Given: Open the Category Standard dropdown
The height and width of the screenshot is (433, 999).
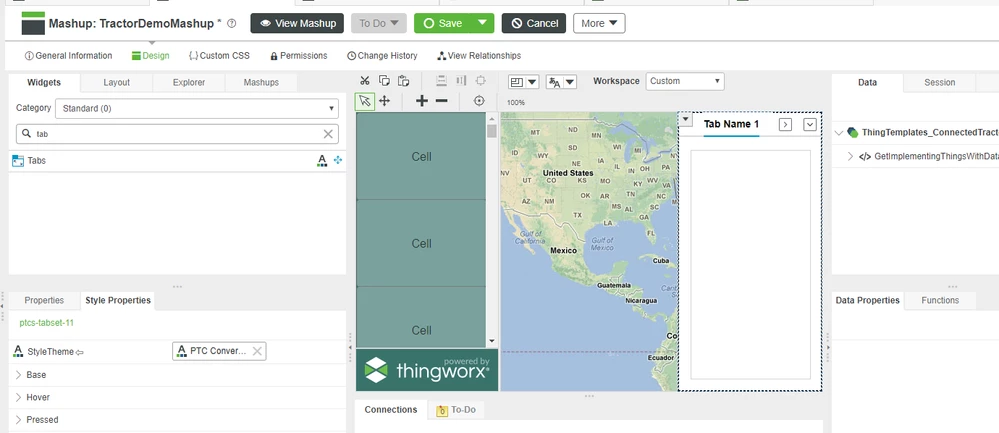Looking at the screenshot, I should click(197, 108).
